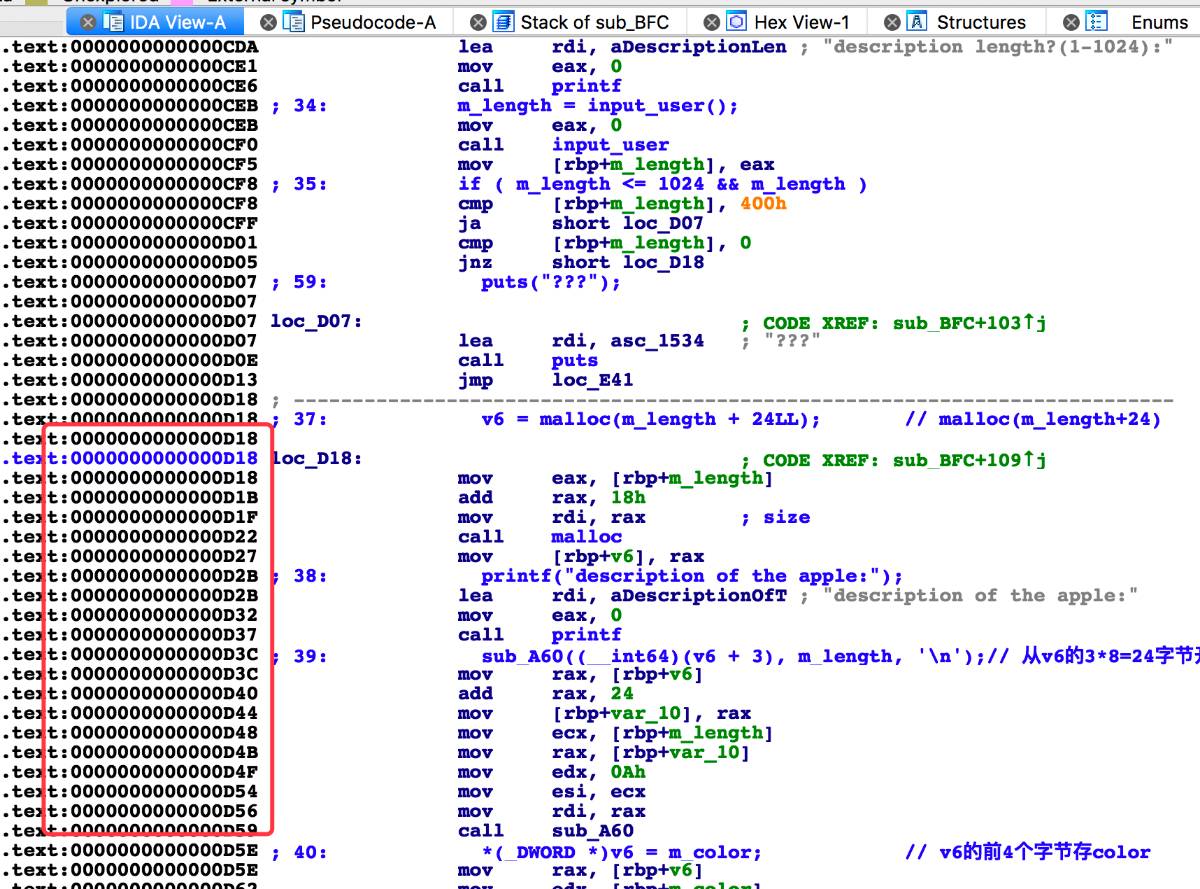Click the "description length?(1-1024):" string comment
This screenshot has height=889, width=1200.
coord(997,47)
